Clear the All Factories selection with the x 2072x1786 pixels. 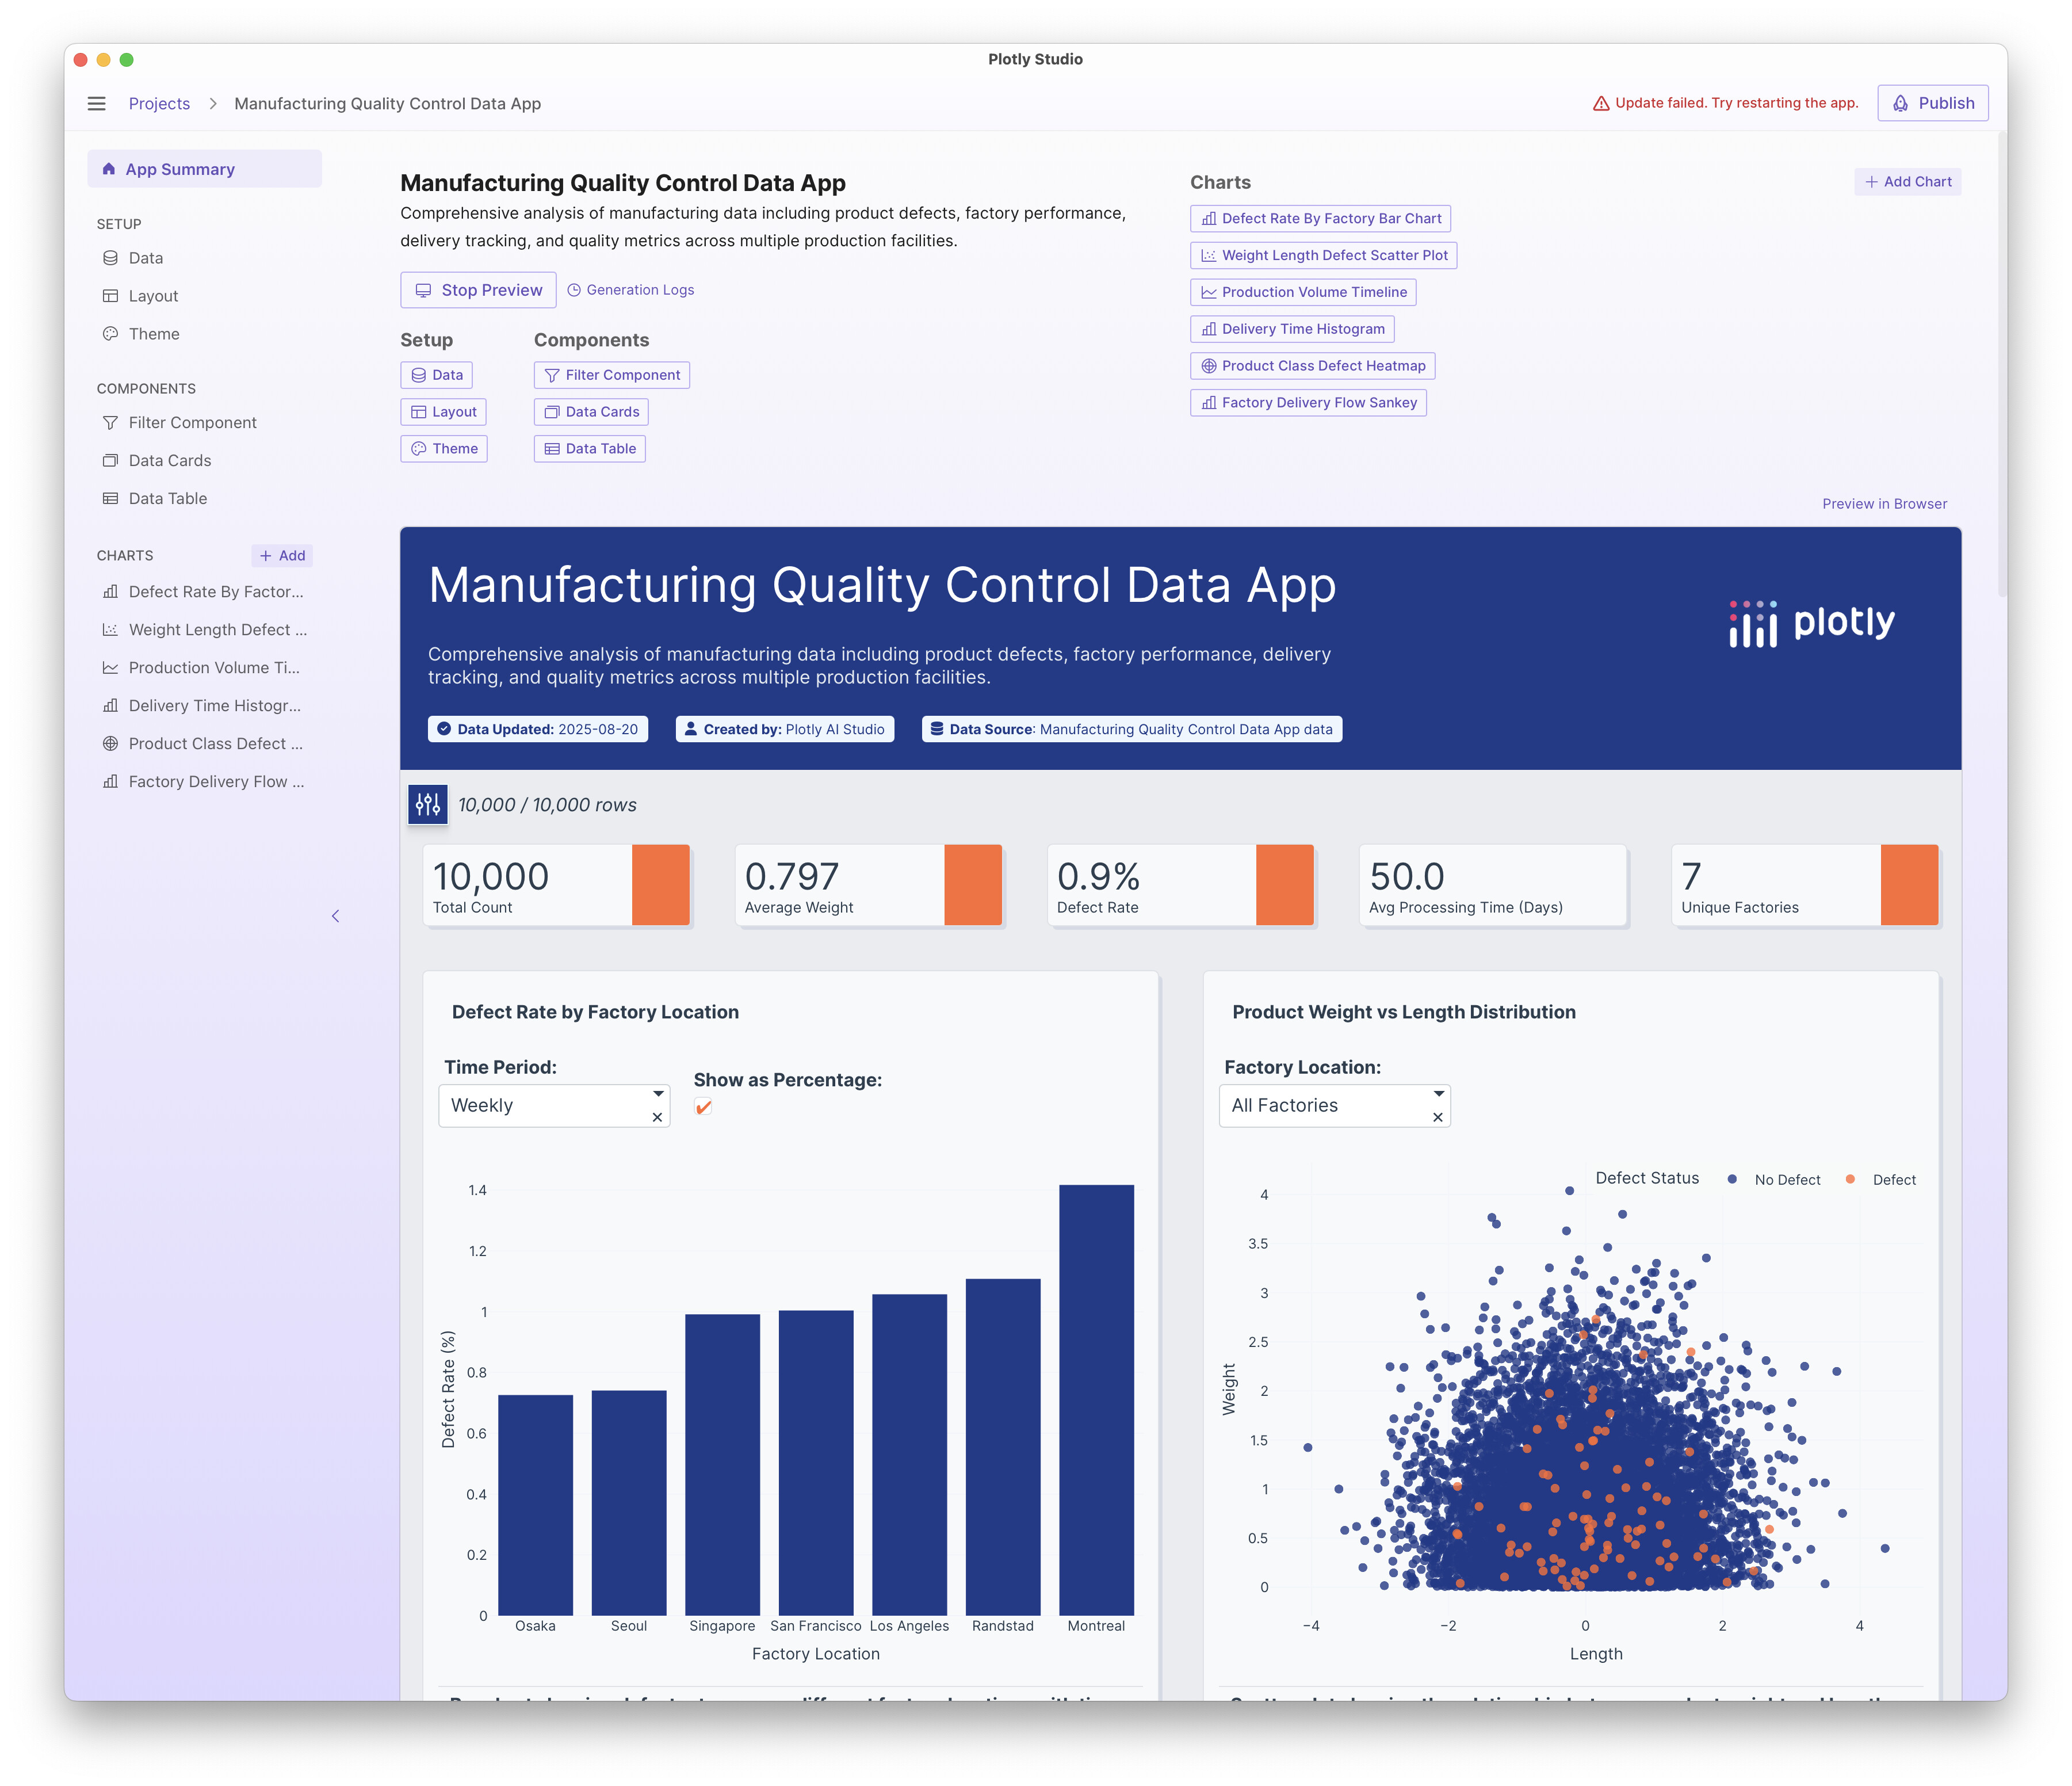pos(1438,1118)
